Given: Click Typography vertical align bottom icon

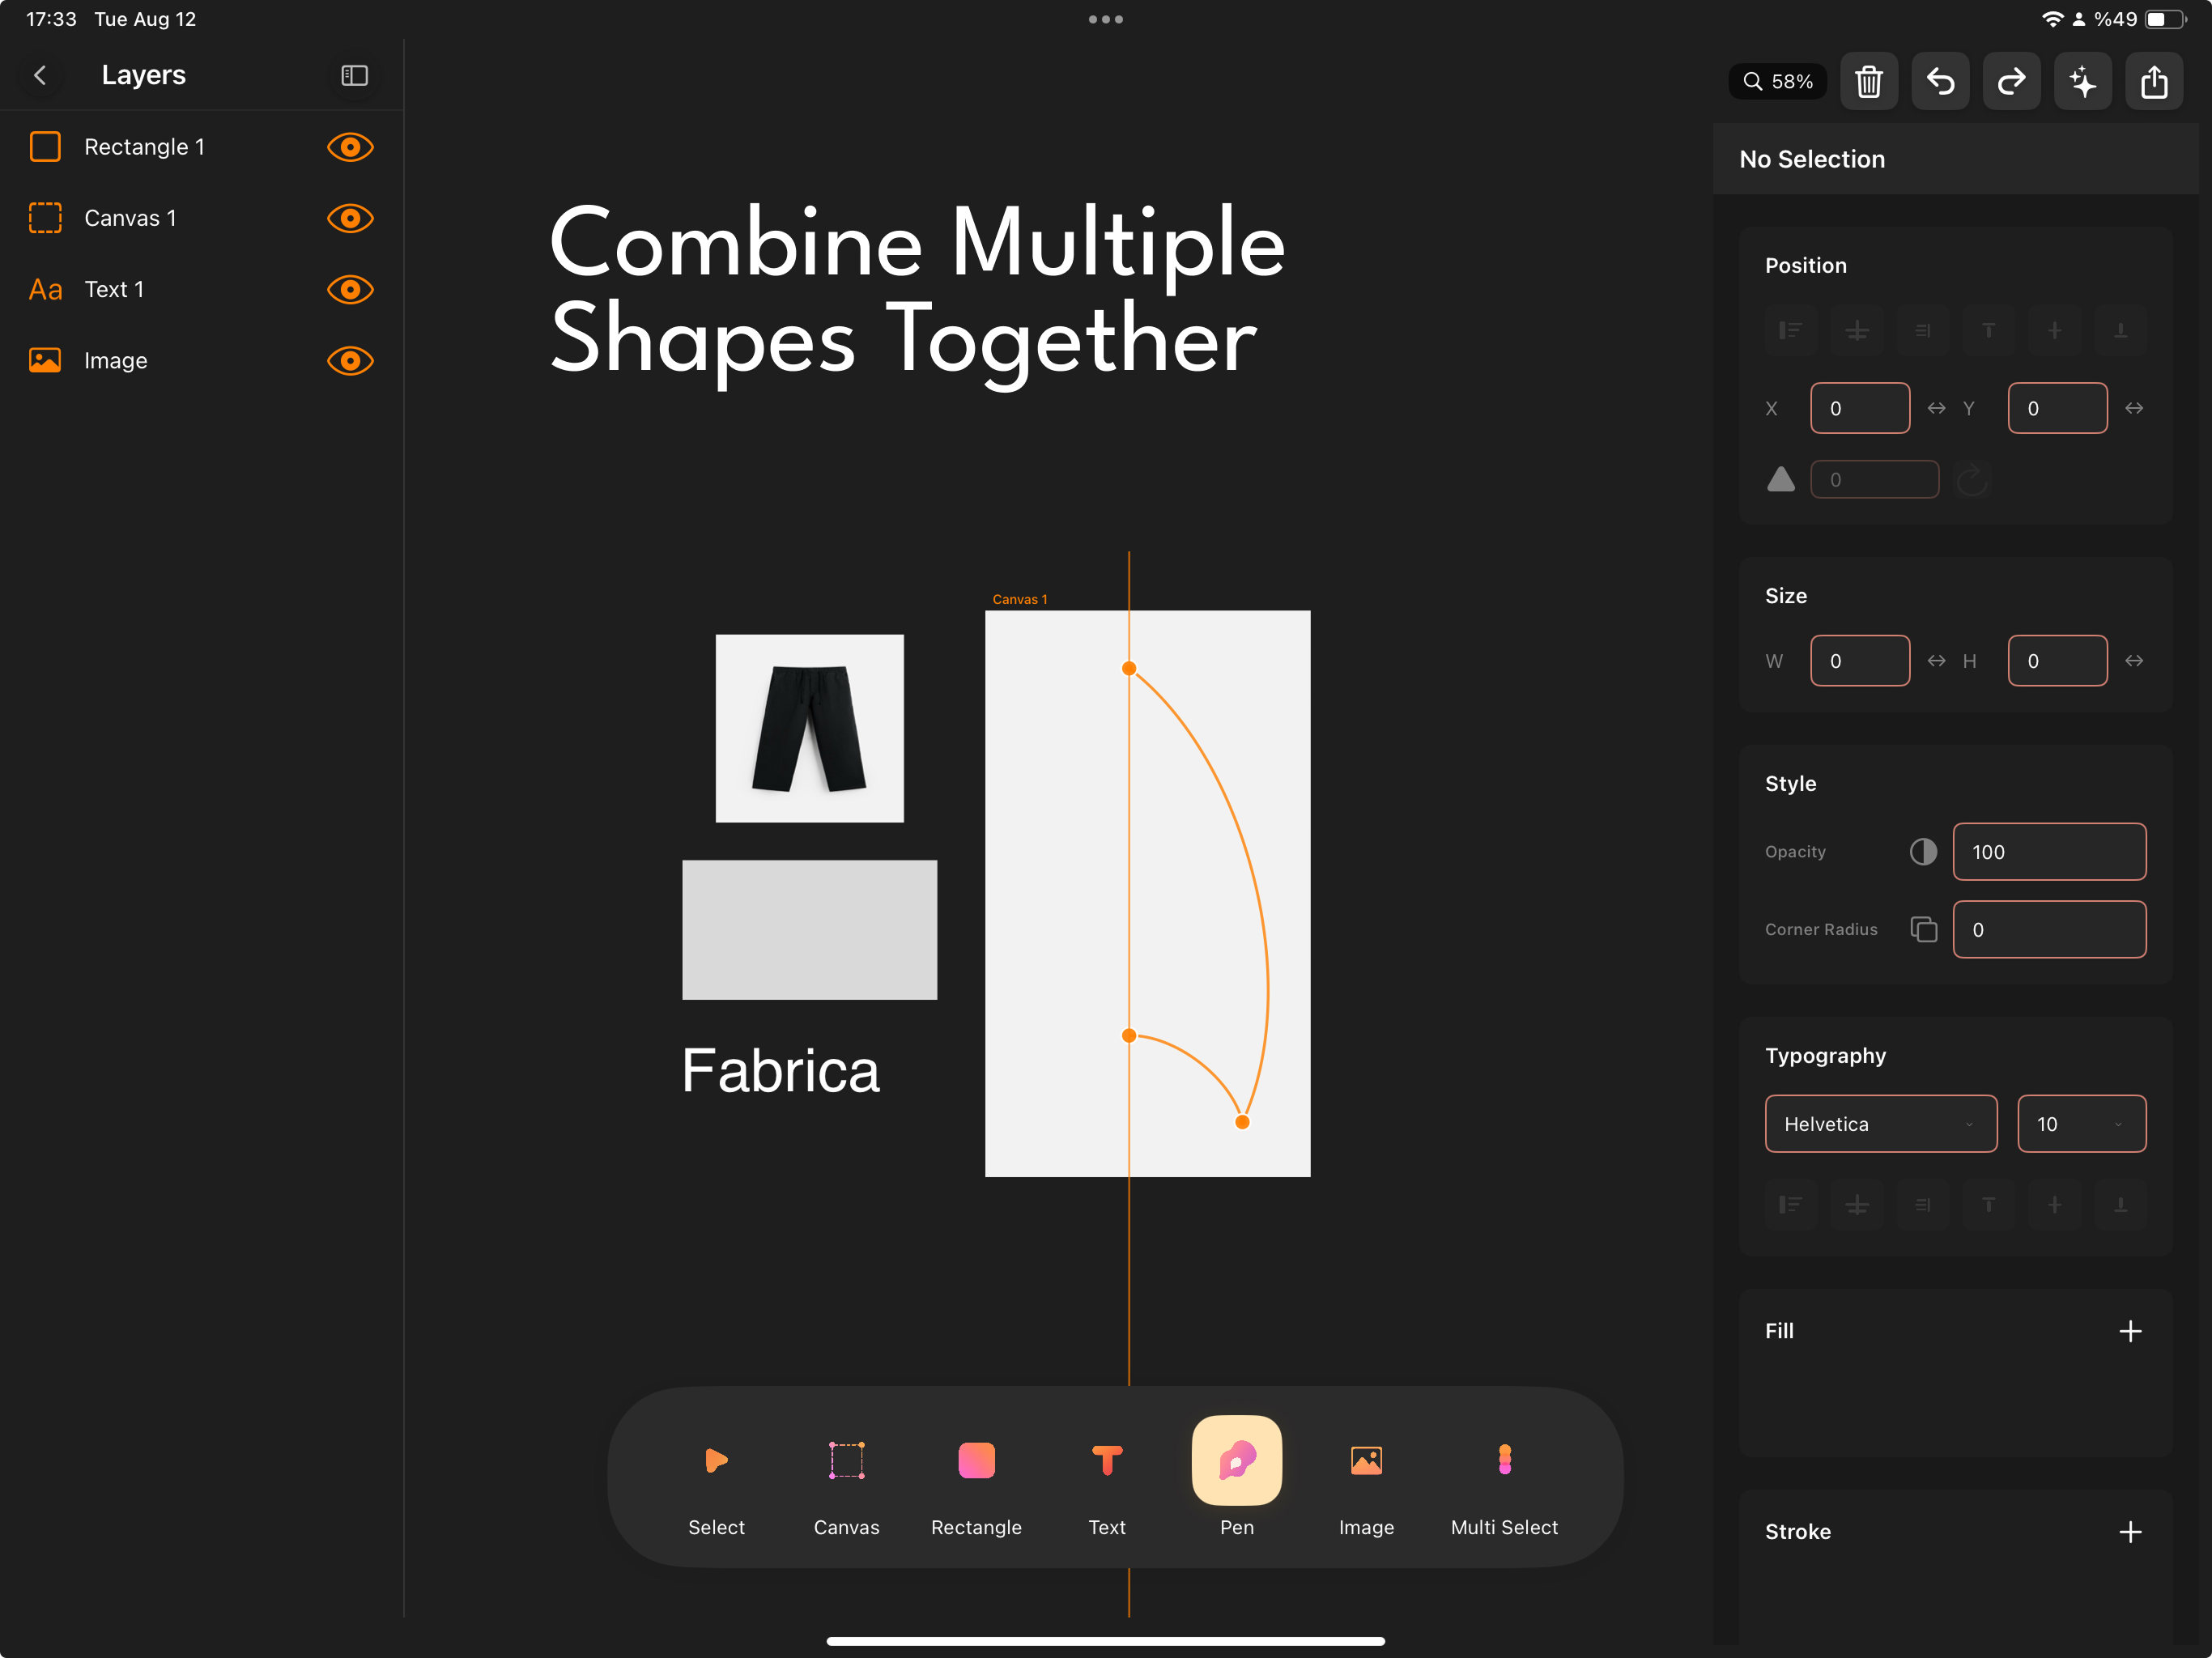Looking at the screenshot, I should [x=2120, y=1205].
